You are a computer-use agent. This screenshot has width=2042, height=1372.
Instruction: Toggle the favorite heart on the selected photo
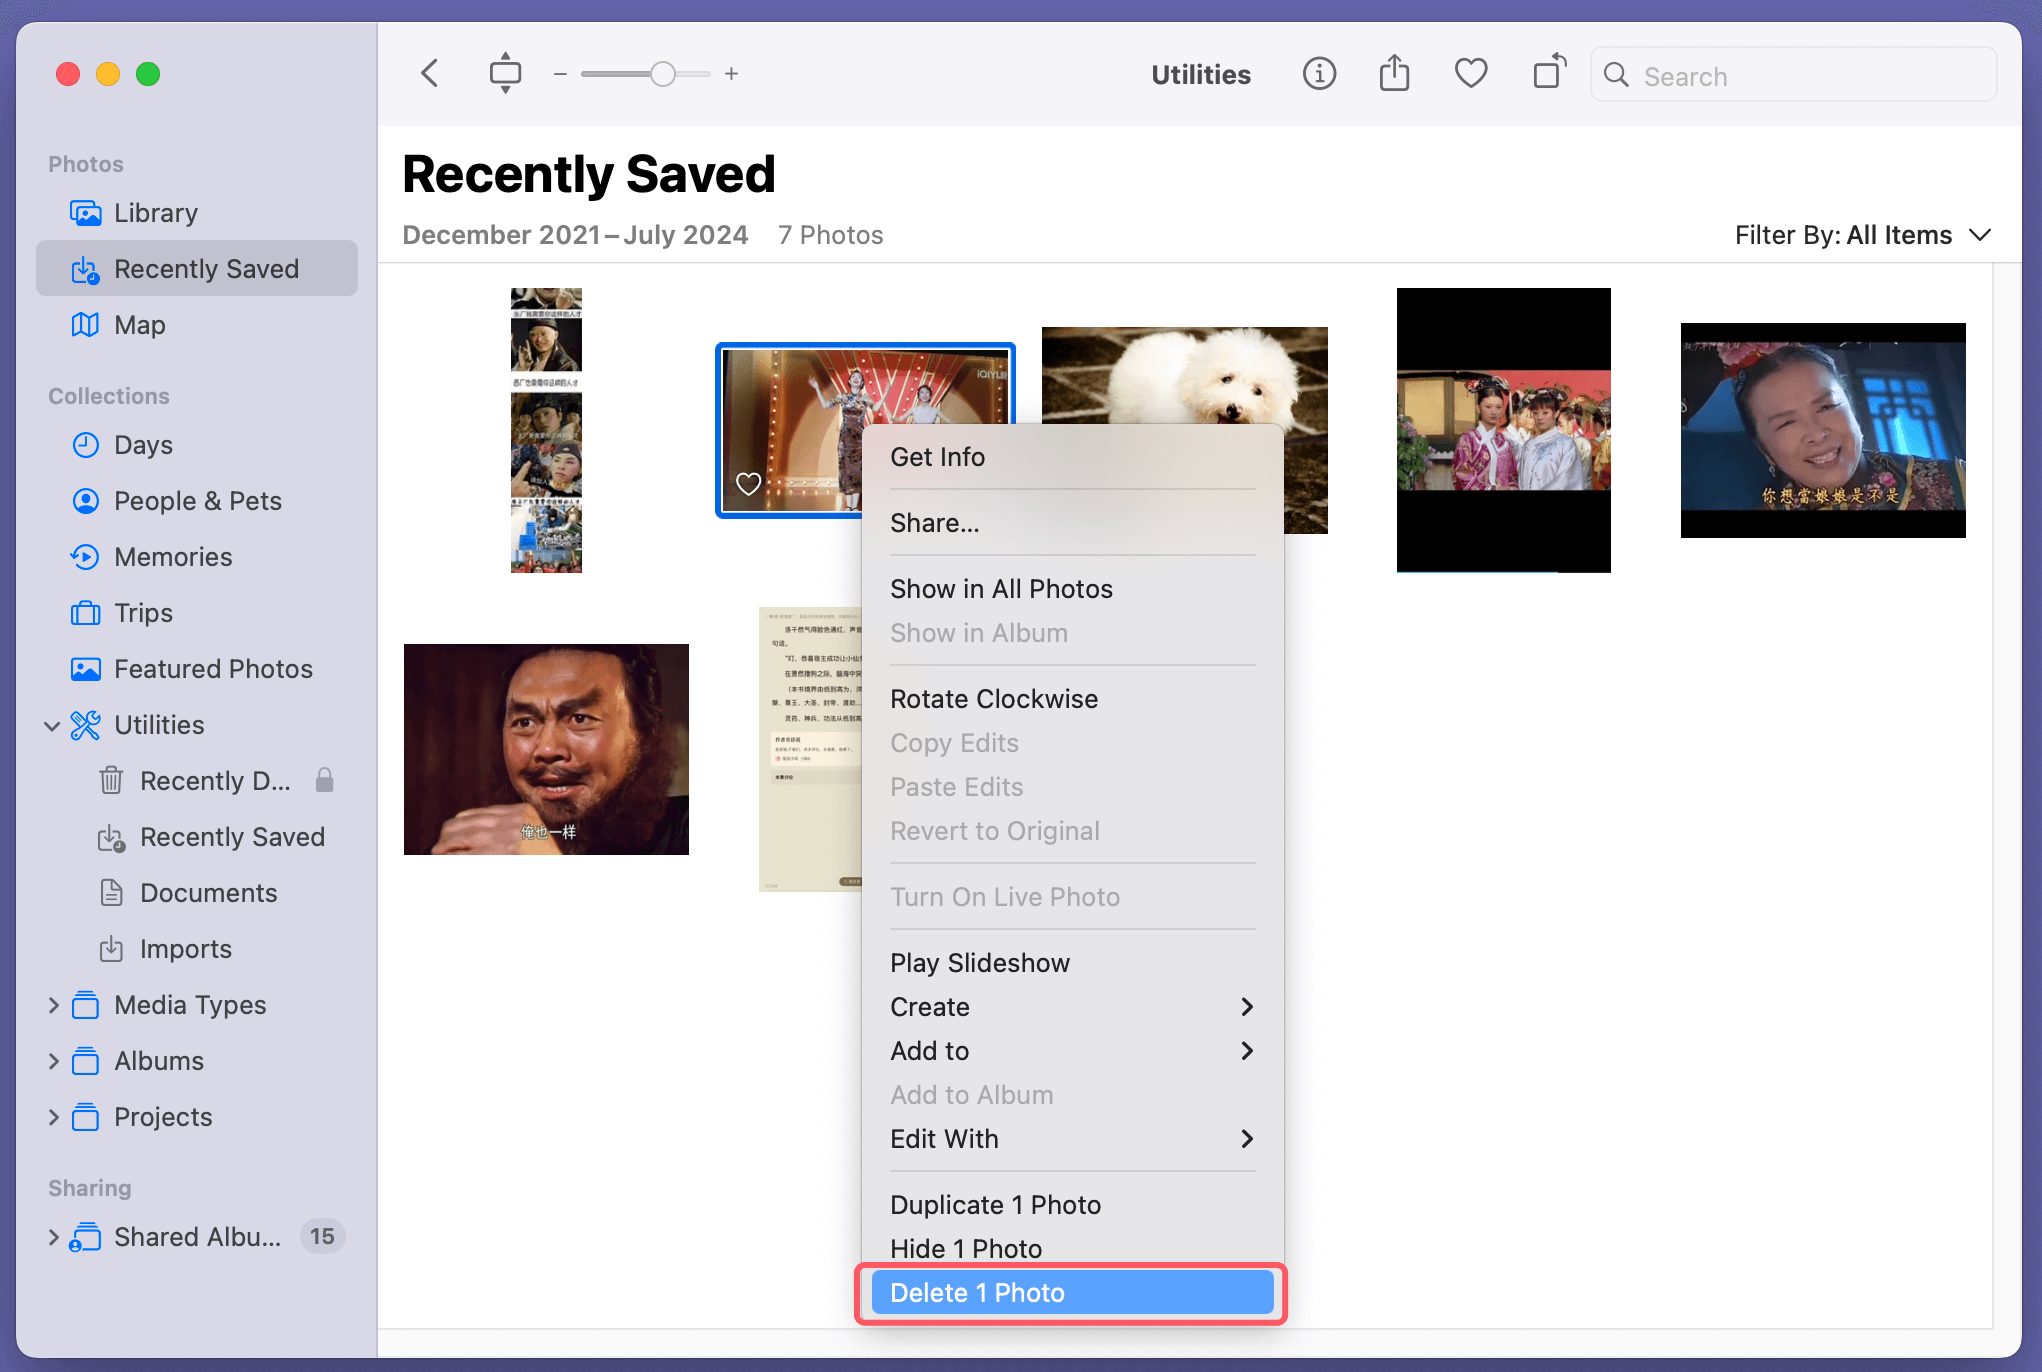[x=749, y=483]
